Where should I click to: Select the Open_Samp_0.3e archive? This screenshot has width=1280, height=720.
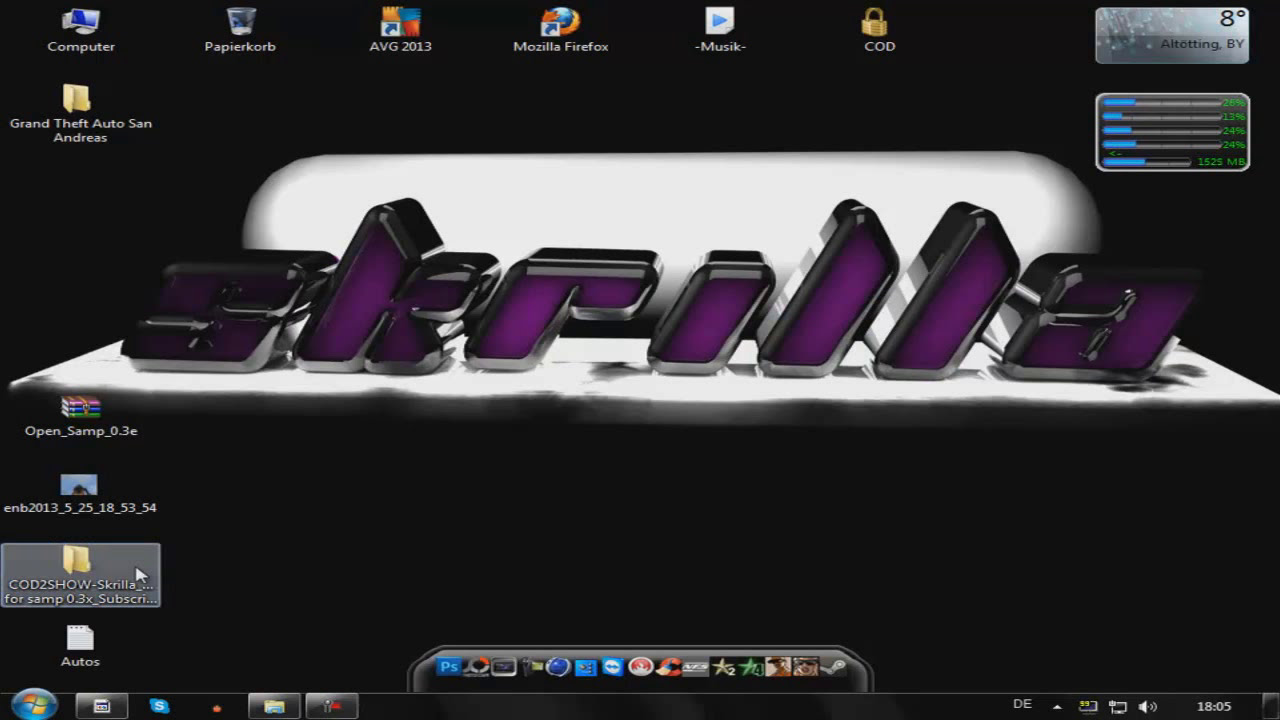coord(81,416)
